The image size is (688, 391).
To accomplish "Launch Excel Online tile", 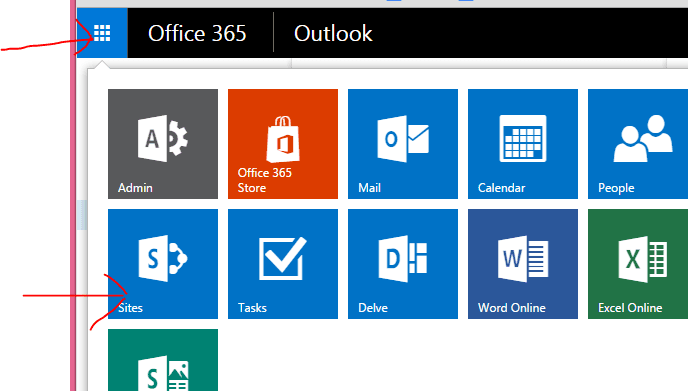I will [x=638, y=264].
